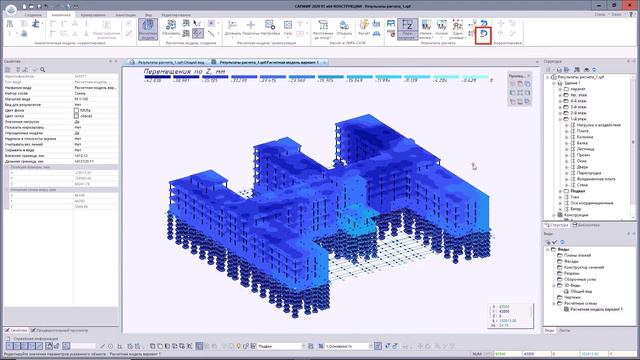Select Колонна in the Structure tree
Image resolution: width=640 pixels, height=360 pixels.
point(584,137)
